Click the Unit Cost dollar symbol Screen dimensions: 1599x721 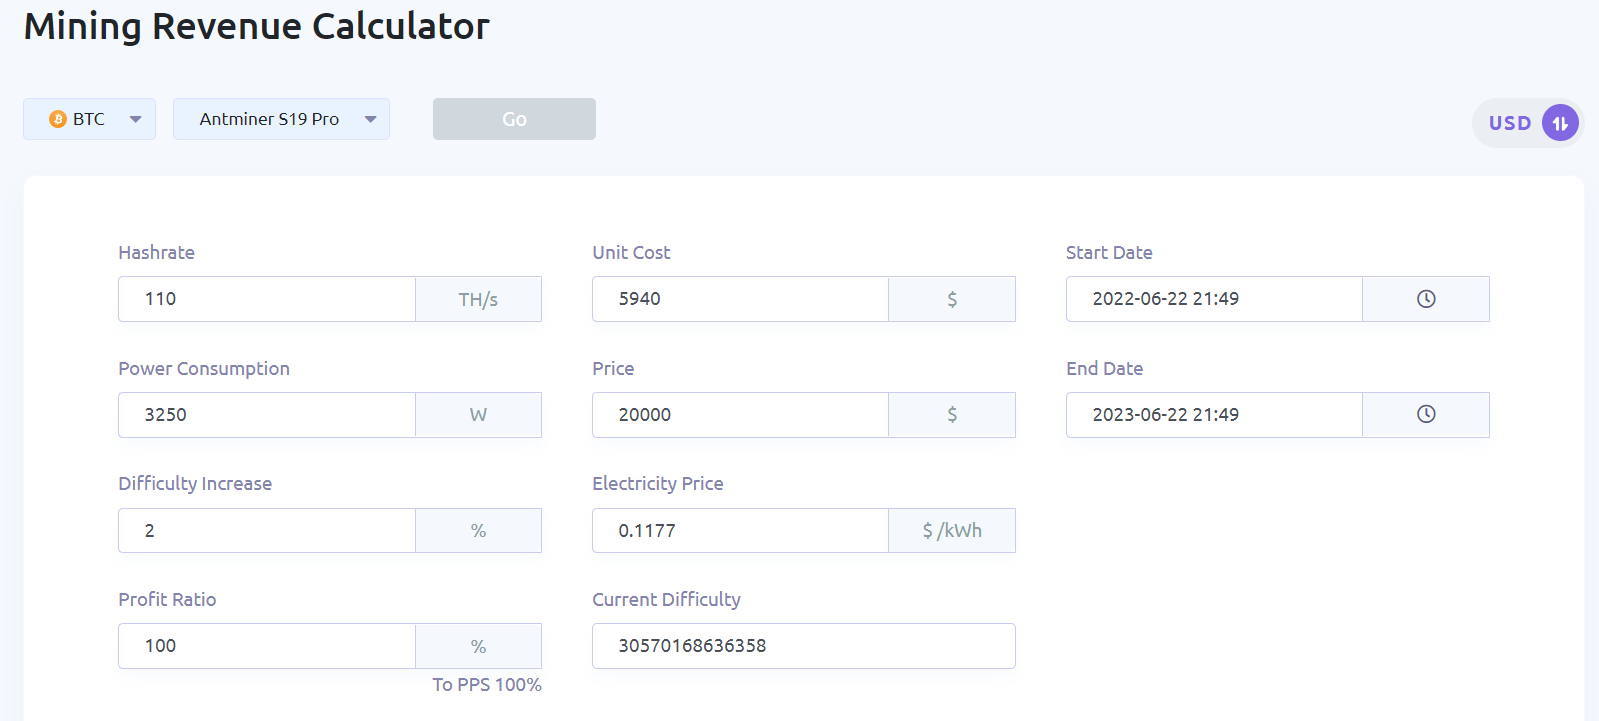[x=952, y=299]
